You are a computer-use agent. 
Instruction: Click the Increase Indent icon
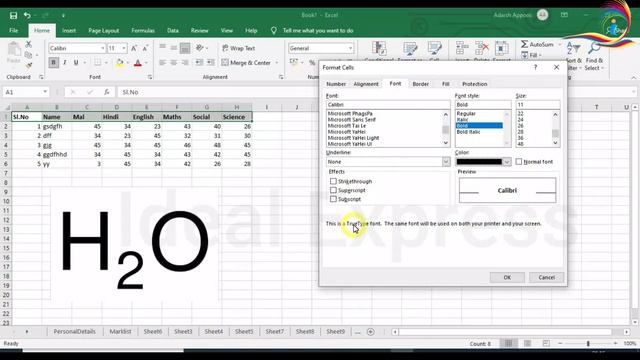click(210, 62)
